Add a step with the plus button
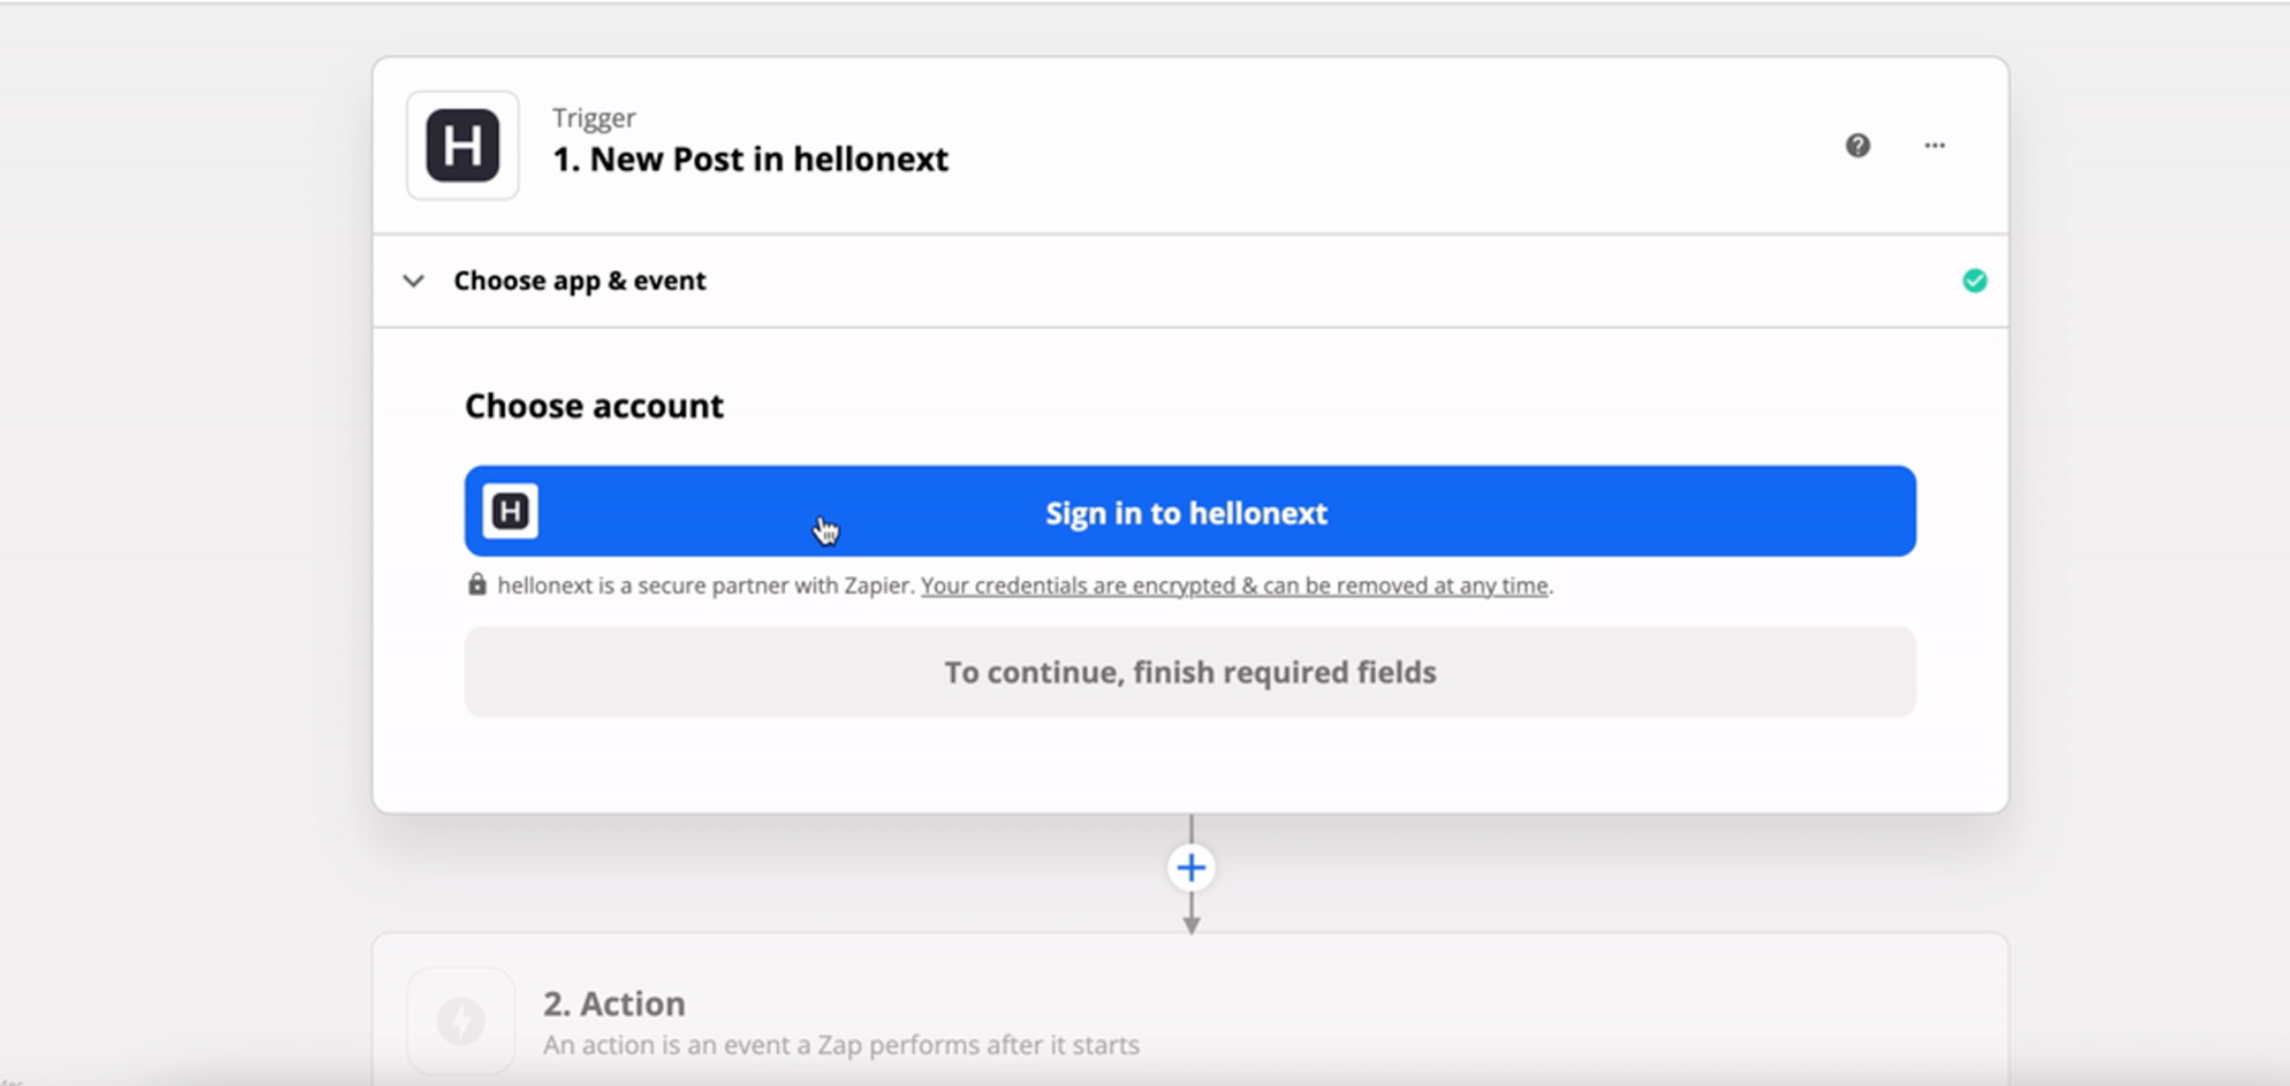Screen dimensions: 2290x1086 (1190, 867)
